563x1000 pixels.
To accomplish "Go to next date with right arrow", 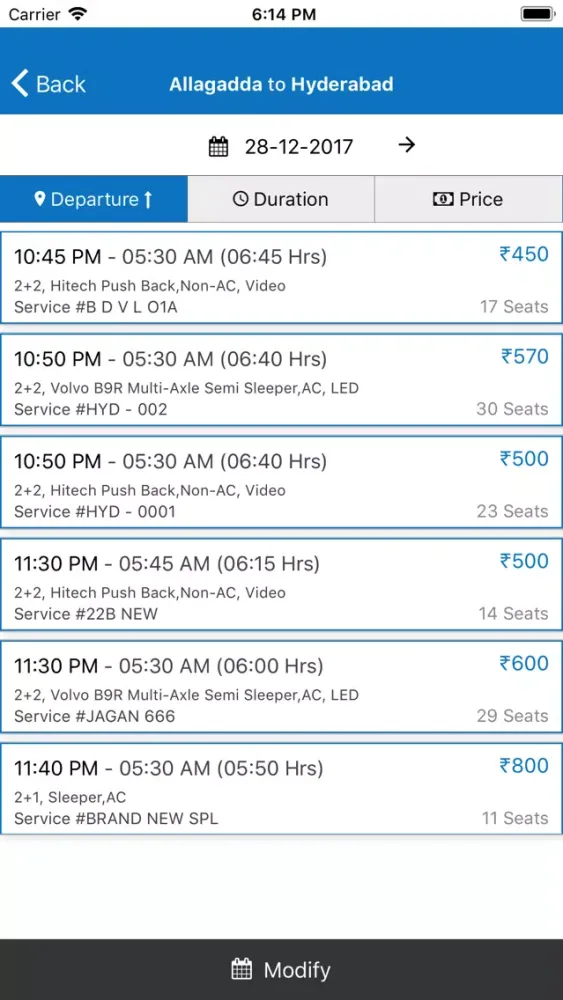I will tap(406, 145).
